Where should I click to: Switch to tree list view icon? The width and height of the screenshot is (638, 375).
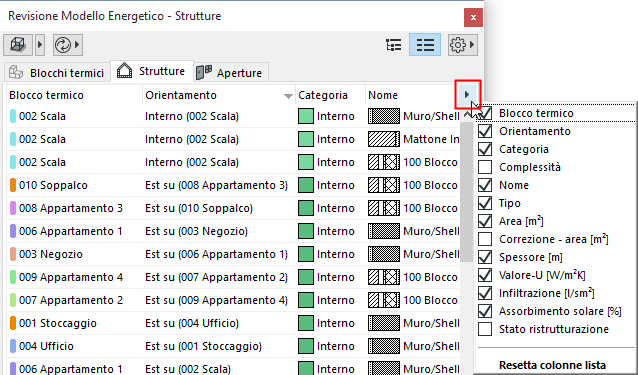(x=393, y=45)
